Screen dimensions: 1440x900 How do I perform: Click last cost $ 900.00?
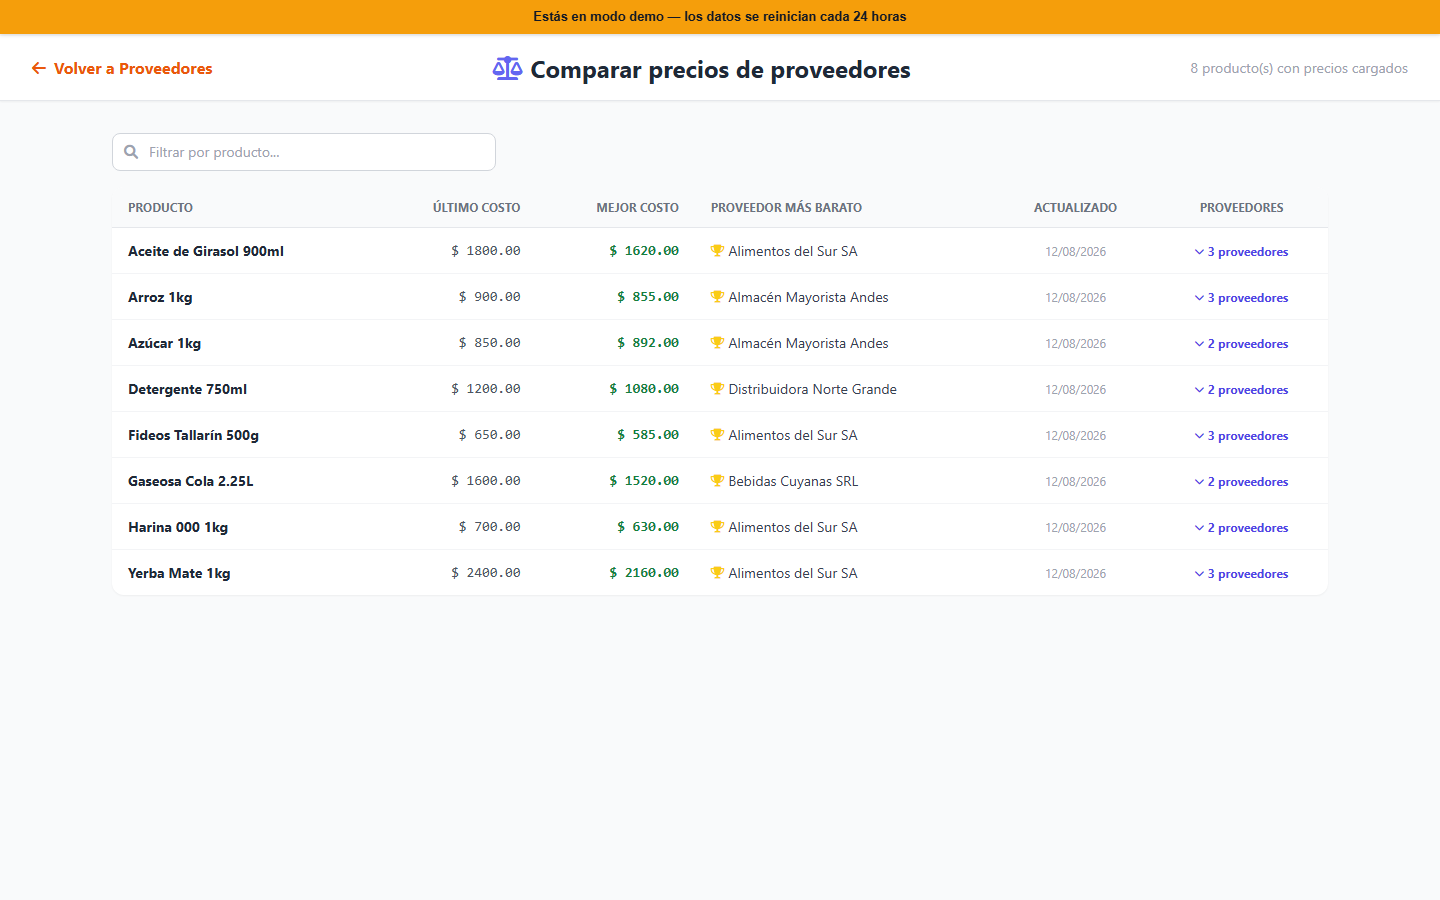490,297
